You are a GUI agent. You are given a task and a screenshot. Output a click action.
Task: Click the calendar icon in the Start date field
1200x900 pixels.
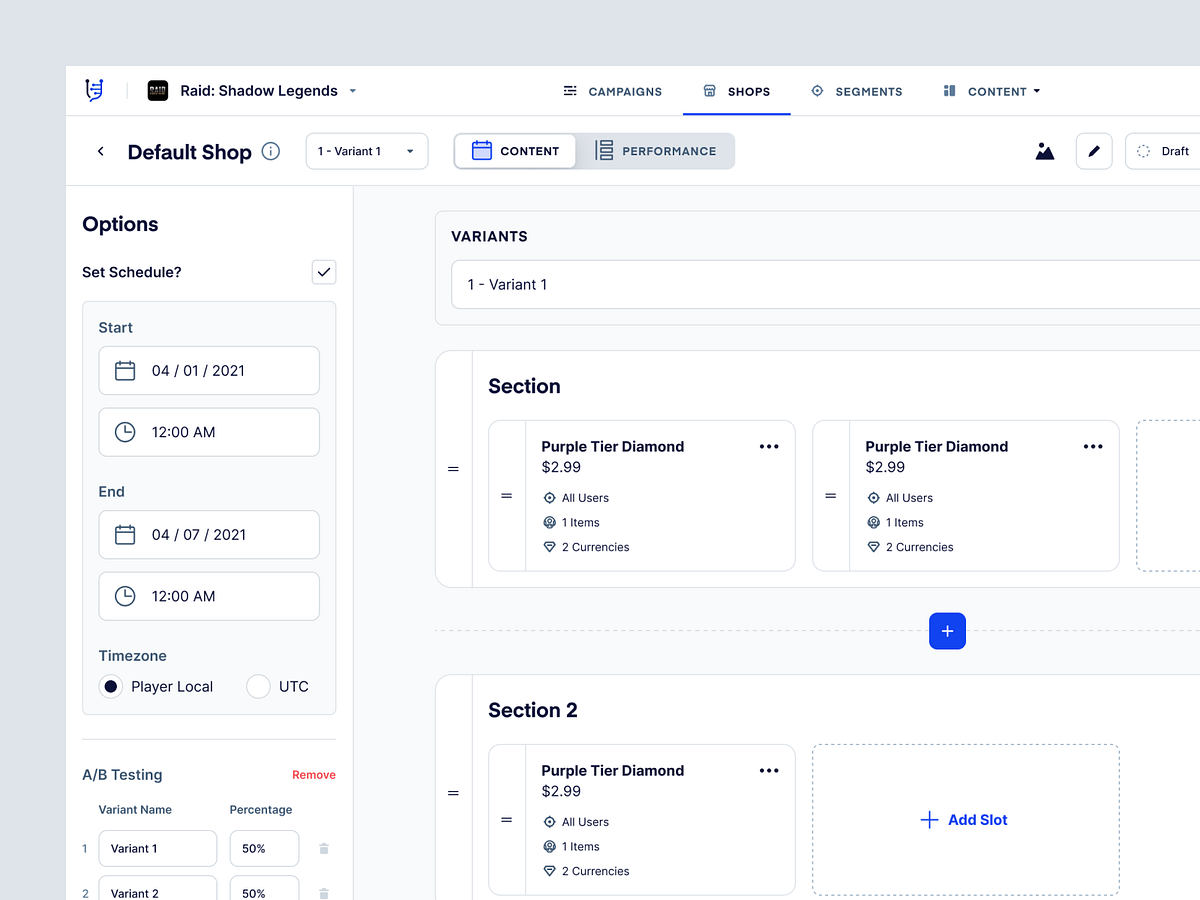coord(125,370)
